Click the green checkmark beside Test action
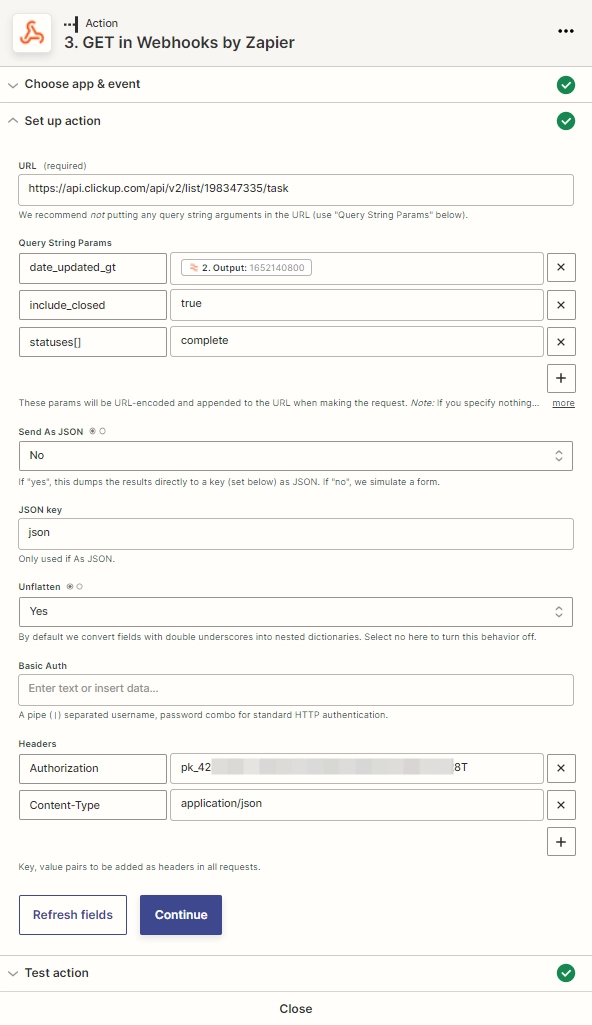592x1025 pixels. click(566, 973)
